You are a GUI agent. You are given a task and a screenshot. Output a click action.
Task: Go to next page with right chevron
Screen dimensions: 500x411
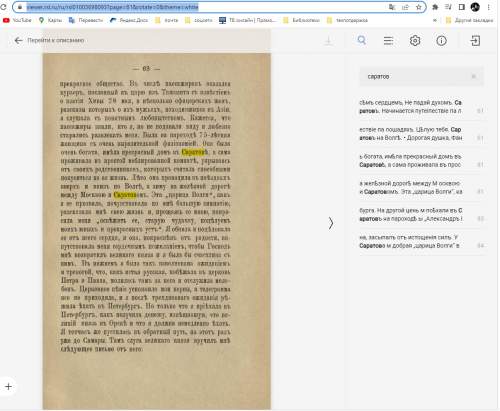pyautogui.click(x=331, y=223)
